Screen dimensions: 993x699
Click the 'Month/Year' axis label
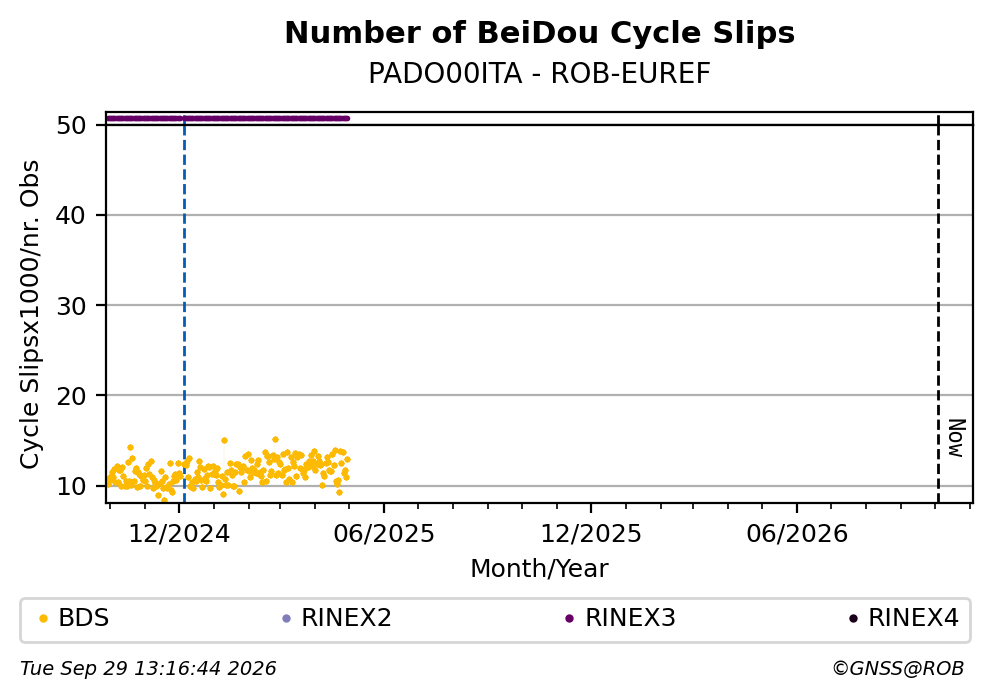(x=540, y=569)
